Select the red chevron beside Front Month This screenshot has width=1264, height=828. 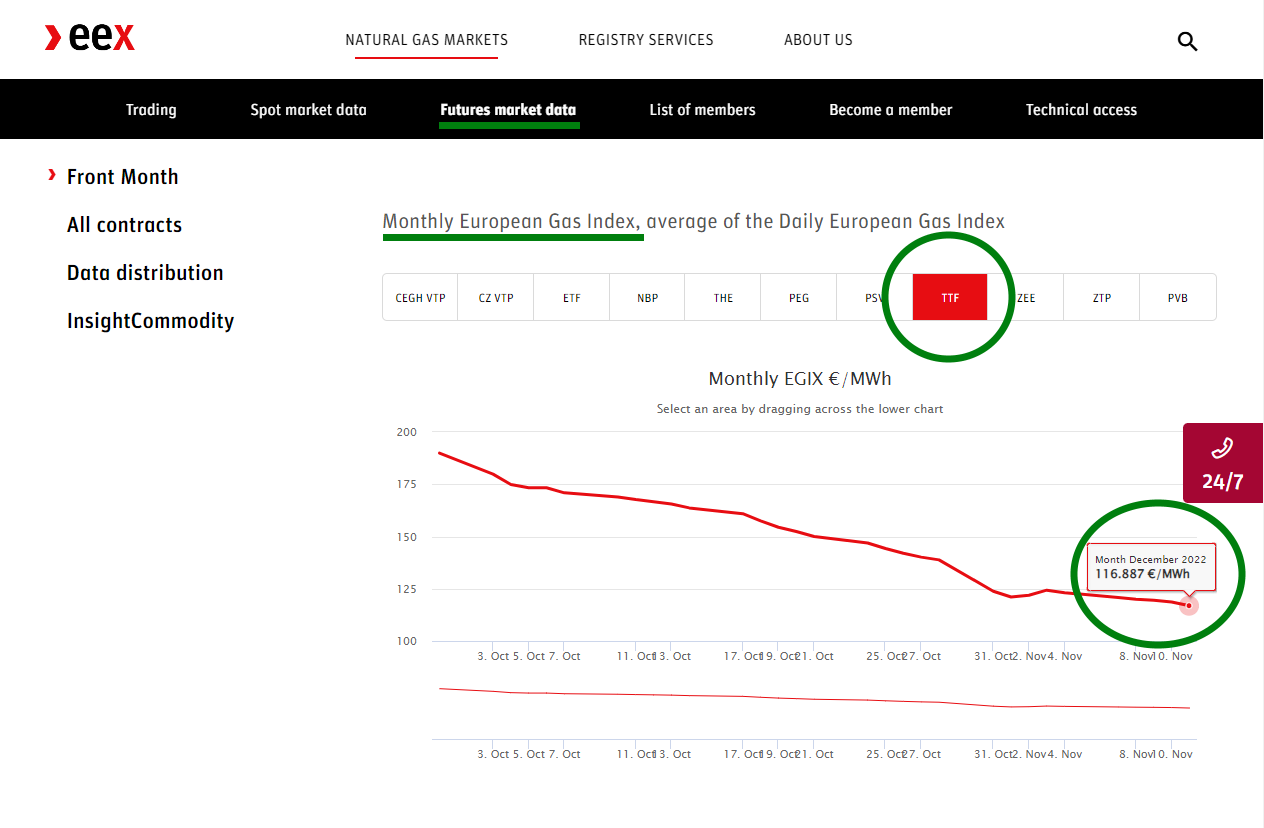click(x=51, y=175)
